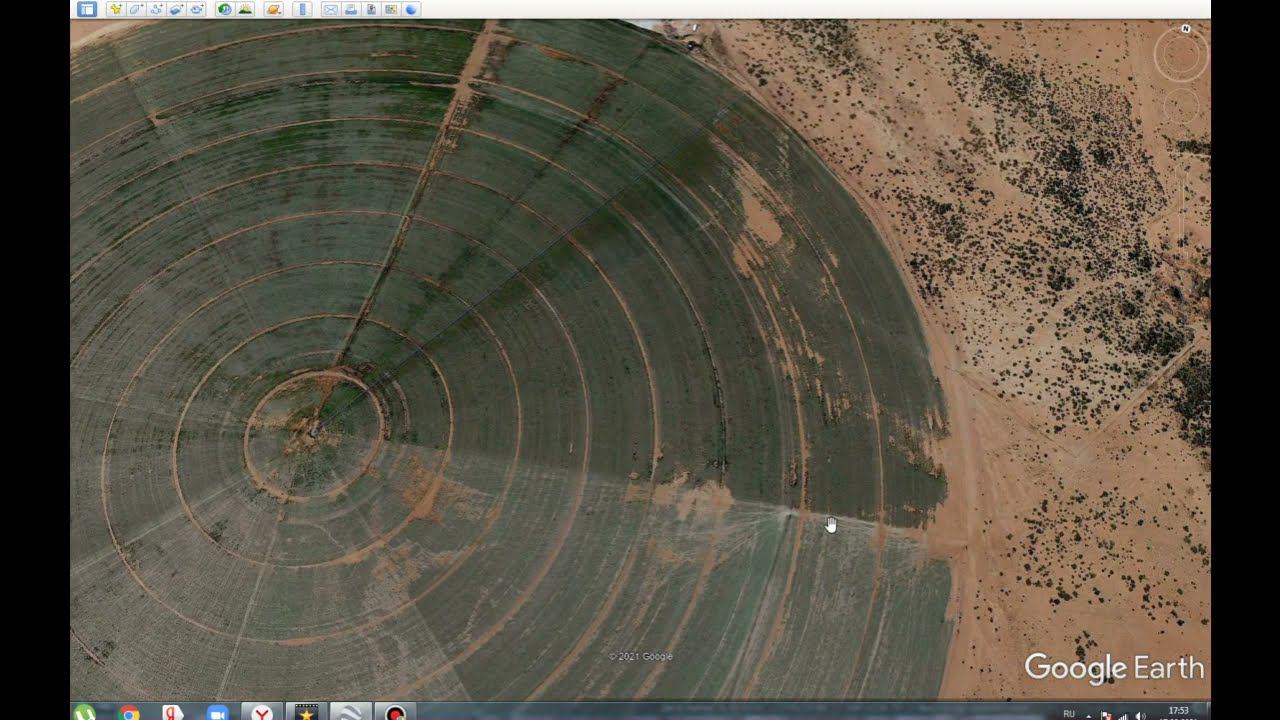Open uTorrent from the taskbar
1280x720 pixels.
point(85,713)
